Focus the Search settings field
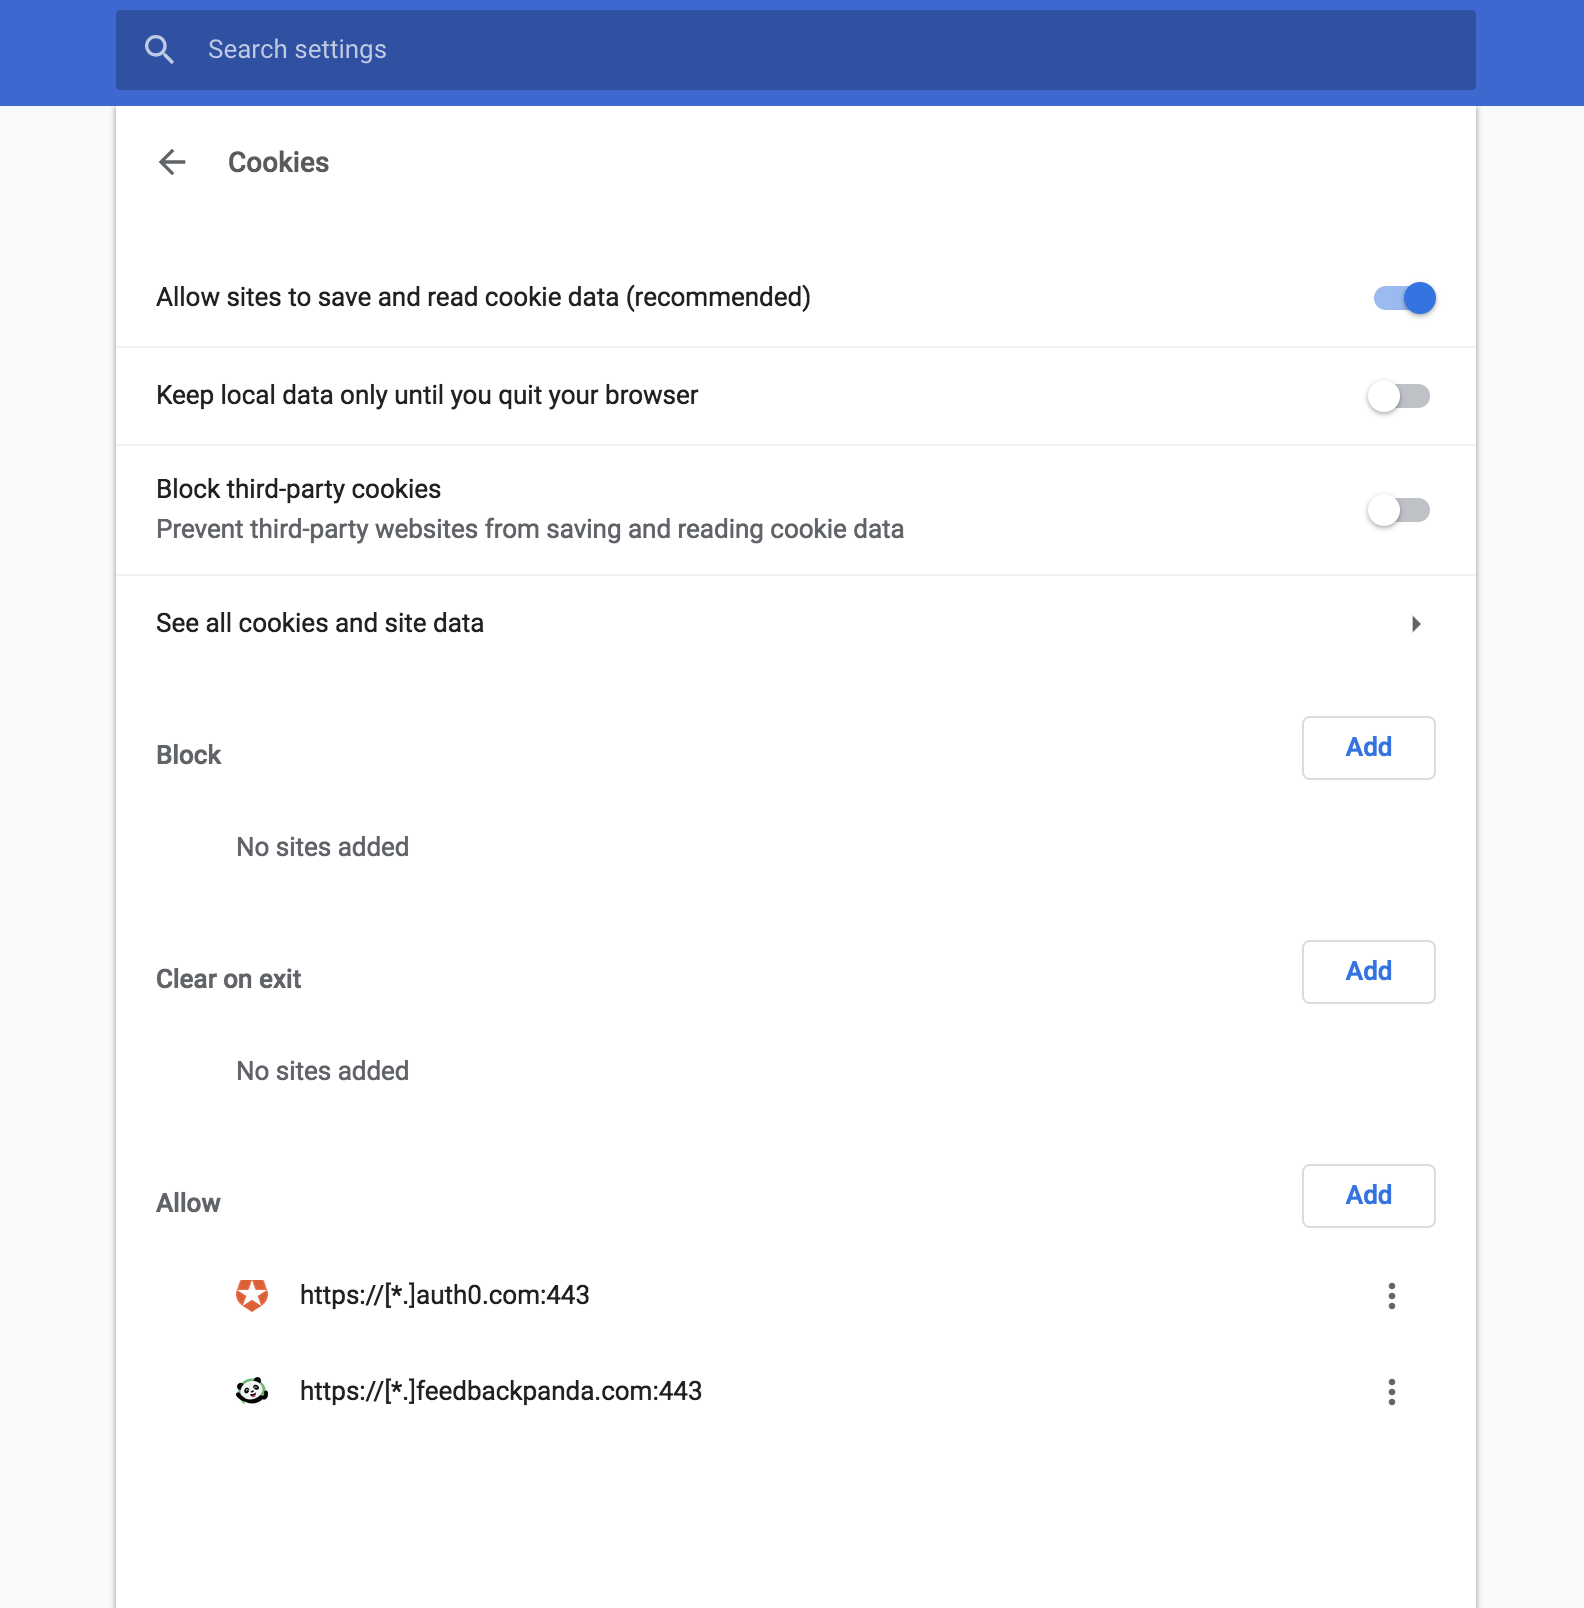Screen dimensions: 1584x1608 pyautogui.click(x=796, y=50)
